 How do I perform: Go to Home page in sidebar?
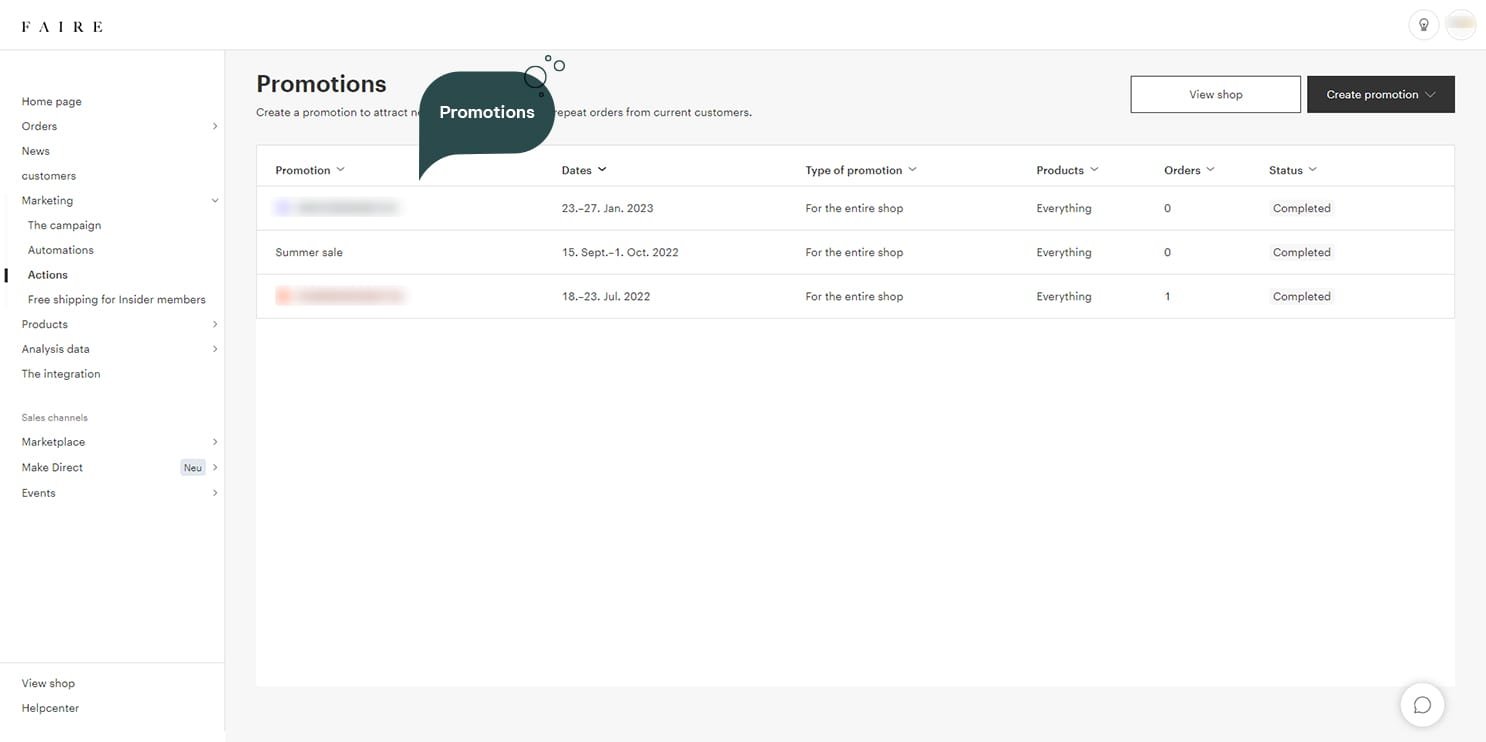[52, 102]
